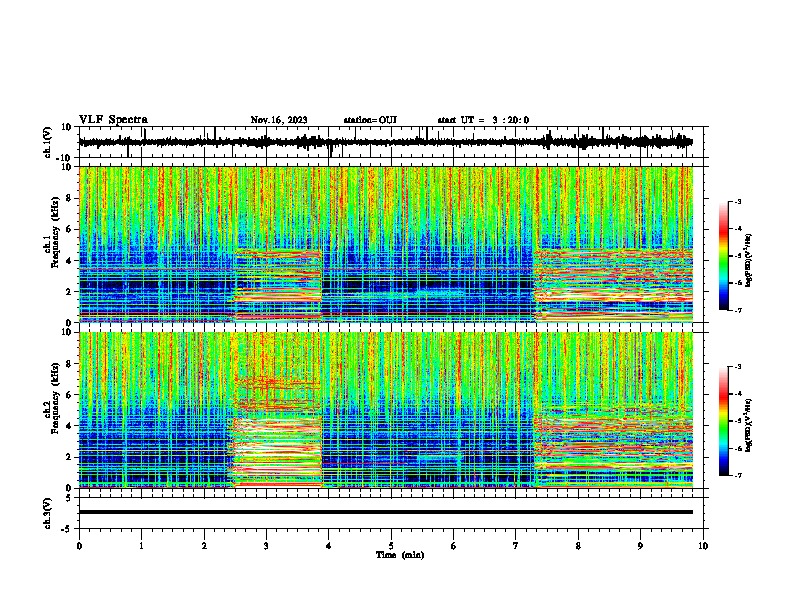
Task: Click time axis tick label "6"
Action: [x=454, y=546]
